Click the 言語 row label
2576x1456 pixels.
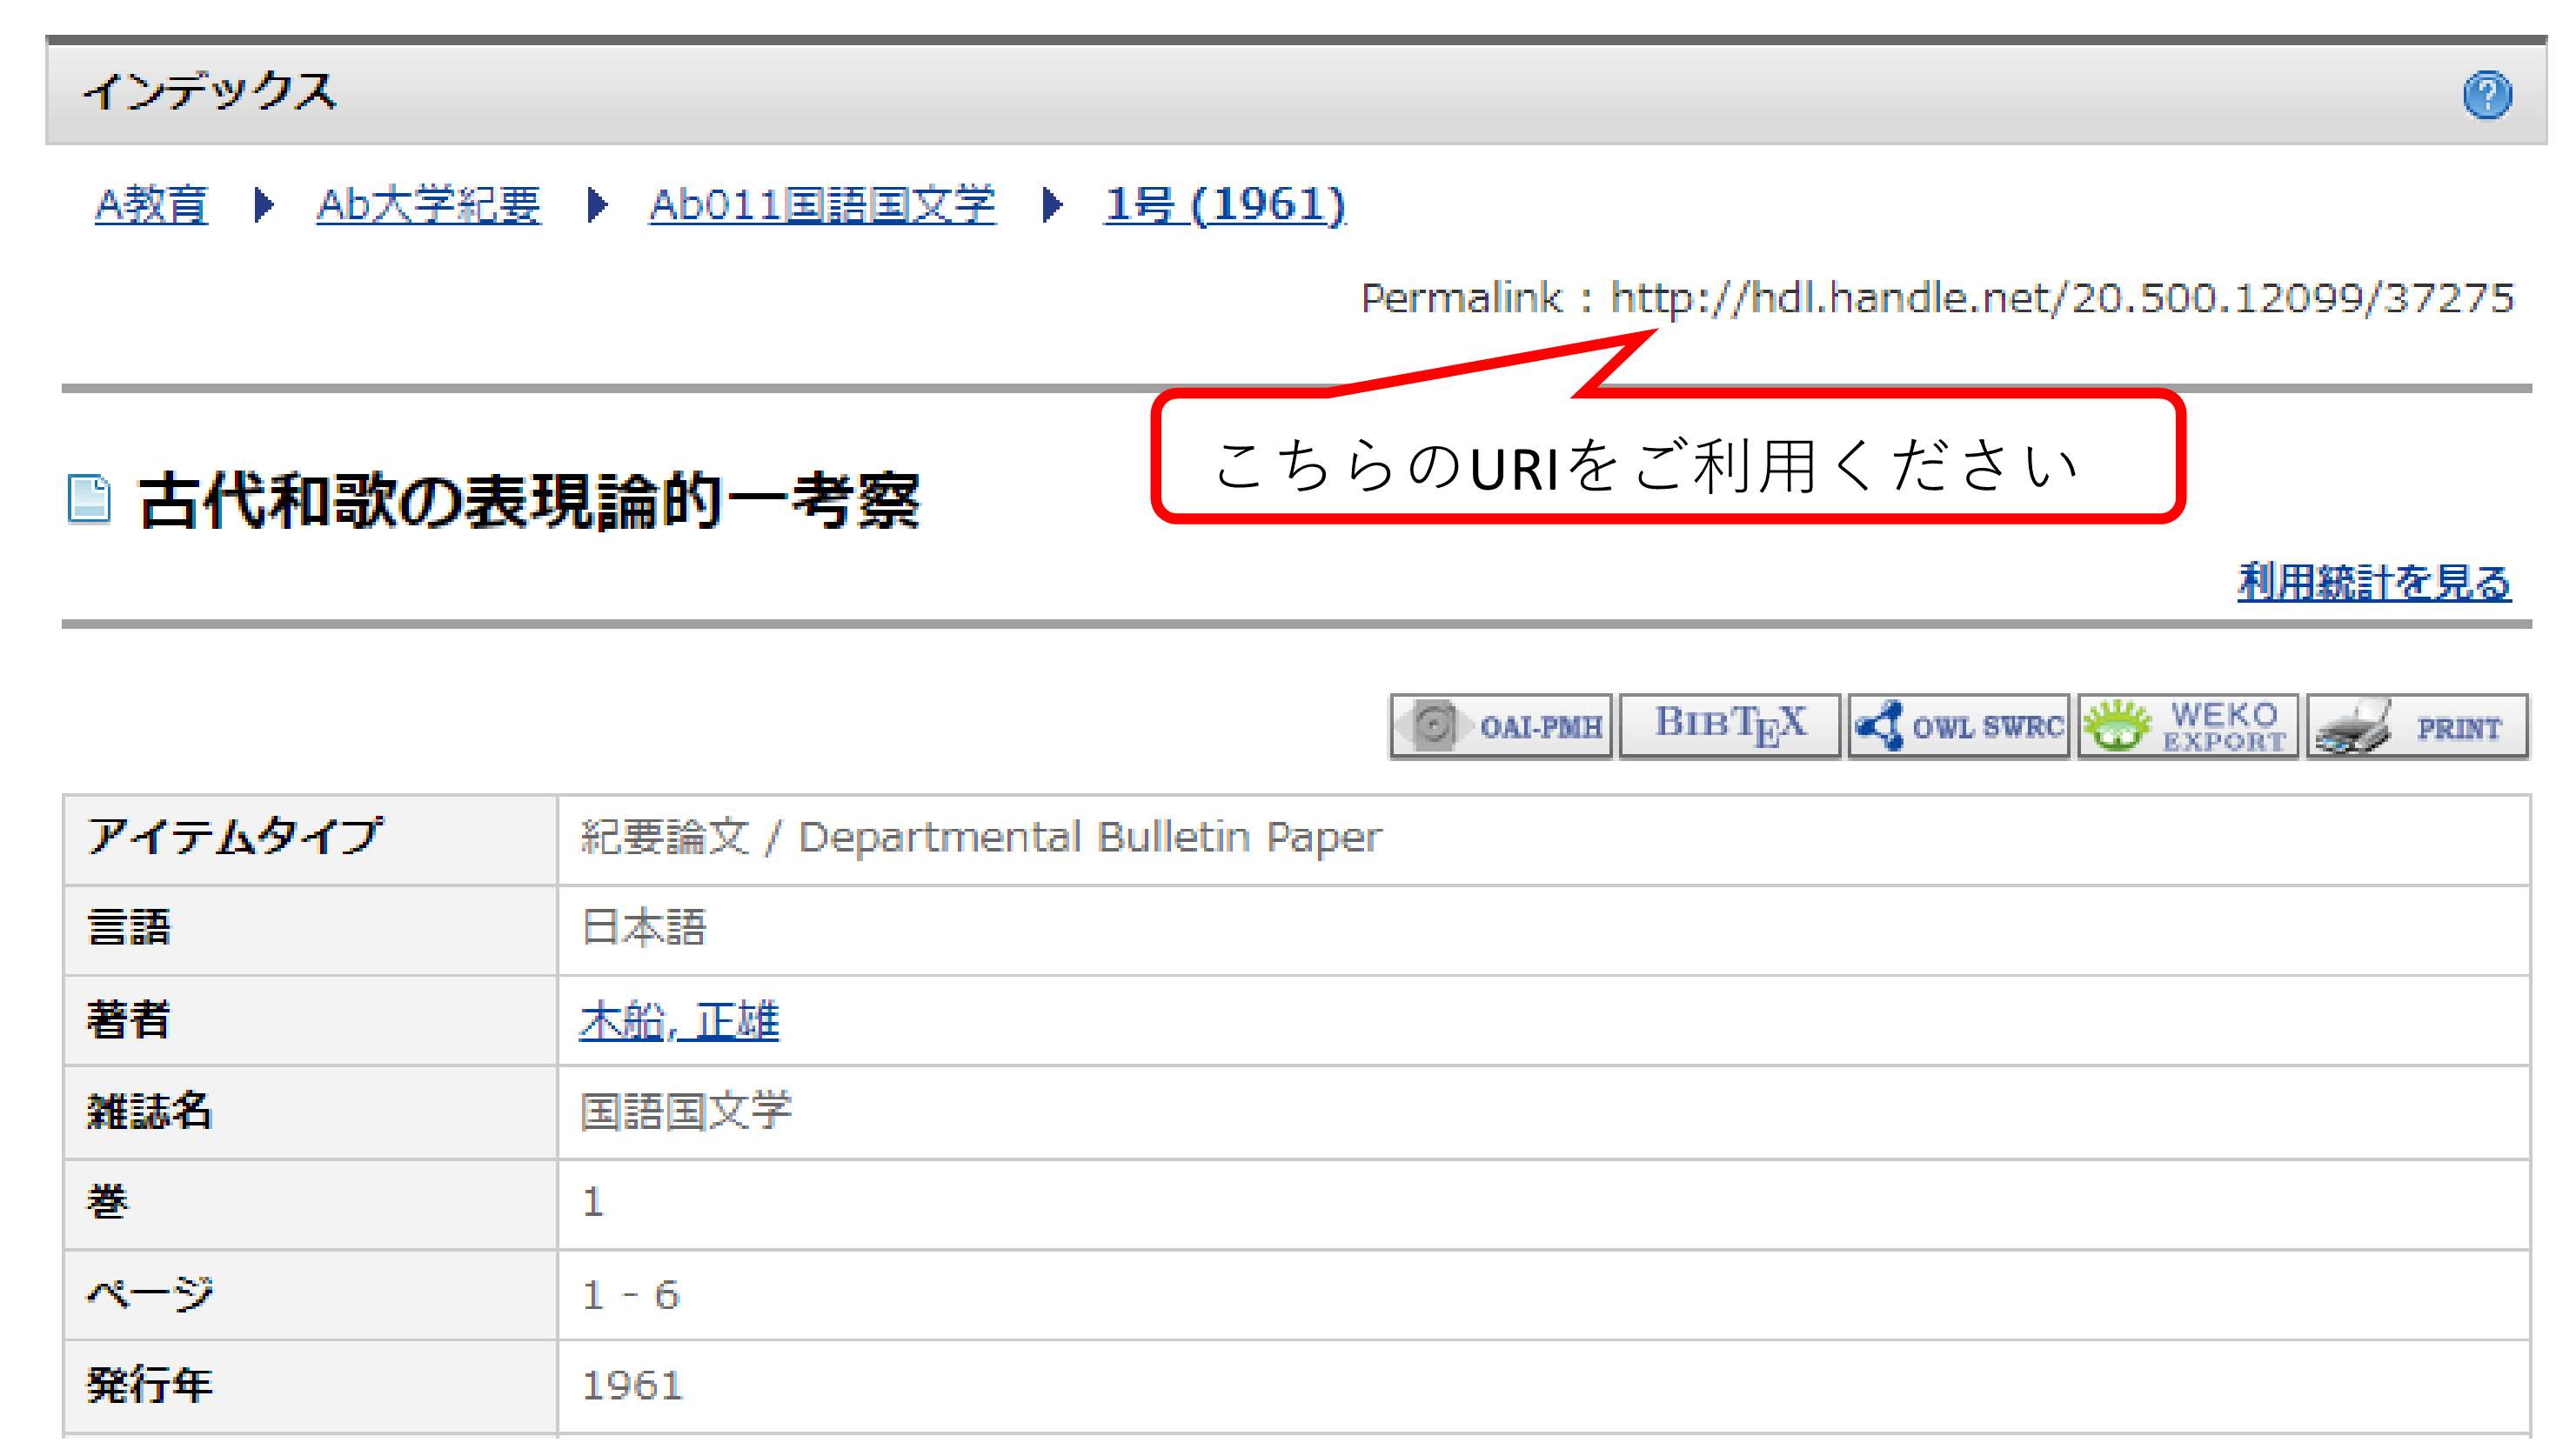point(129,928)
